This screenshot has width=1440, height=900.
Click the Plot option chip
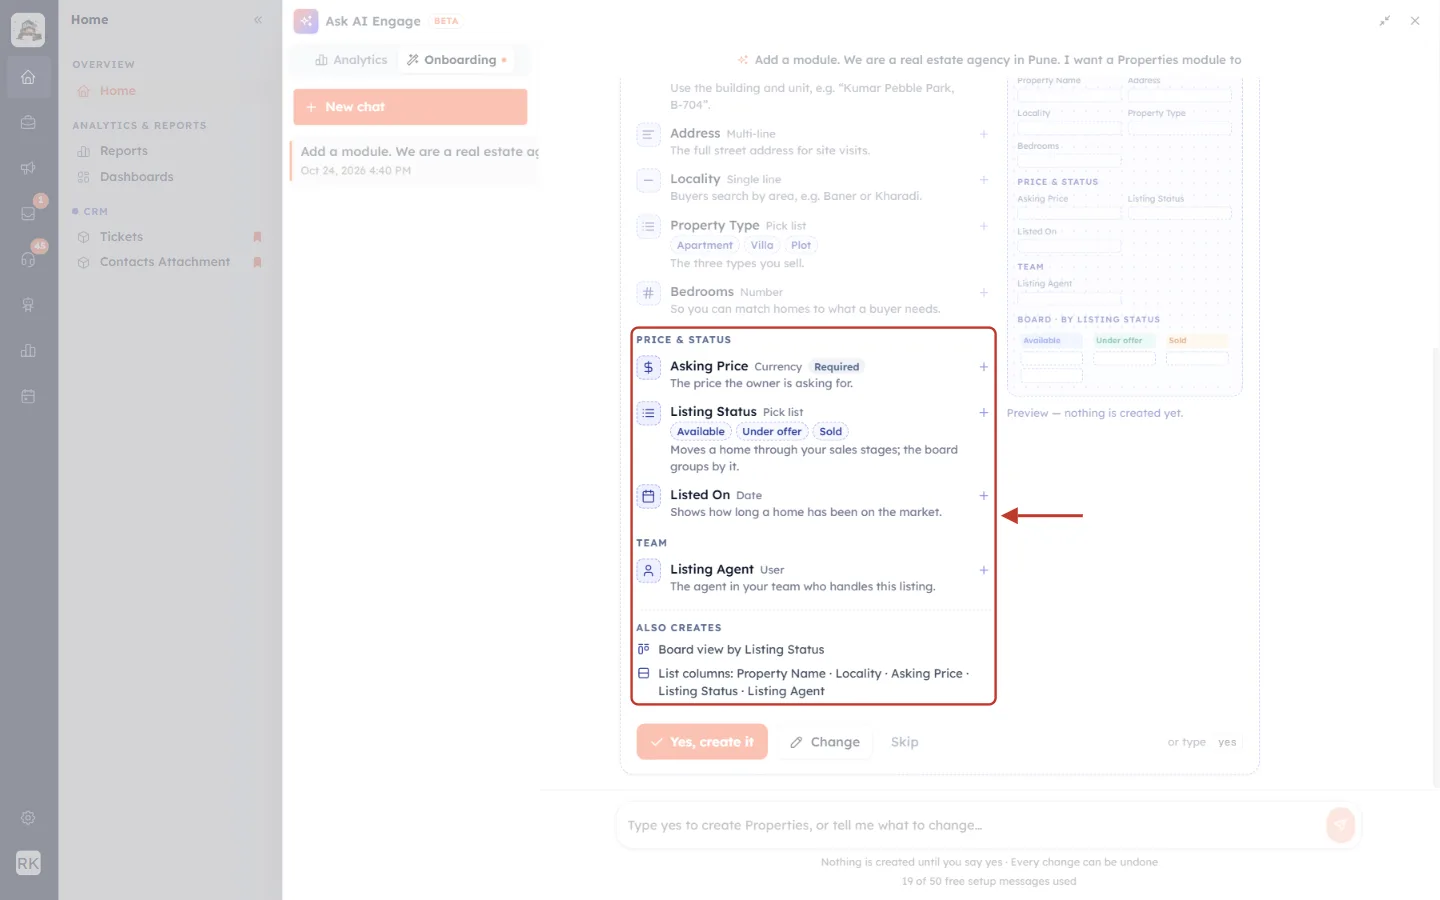coord(801,246)
